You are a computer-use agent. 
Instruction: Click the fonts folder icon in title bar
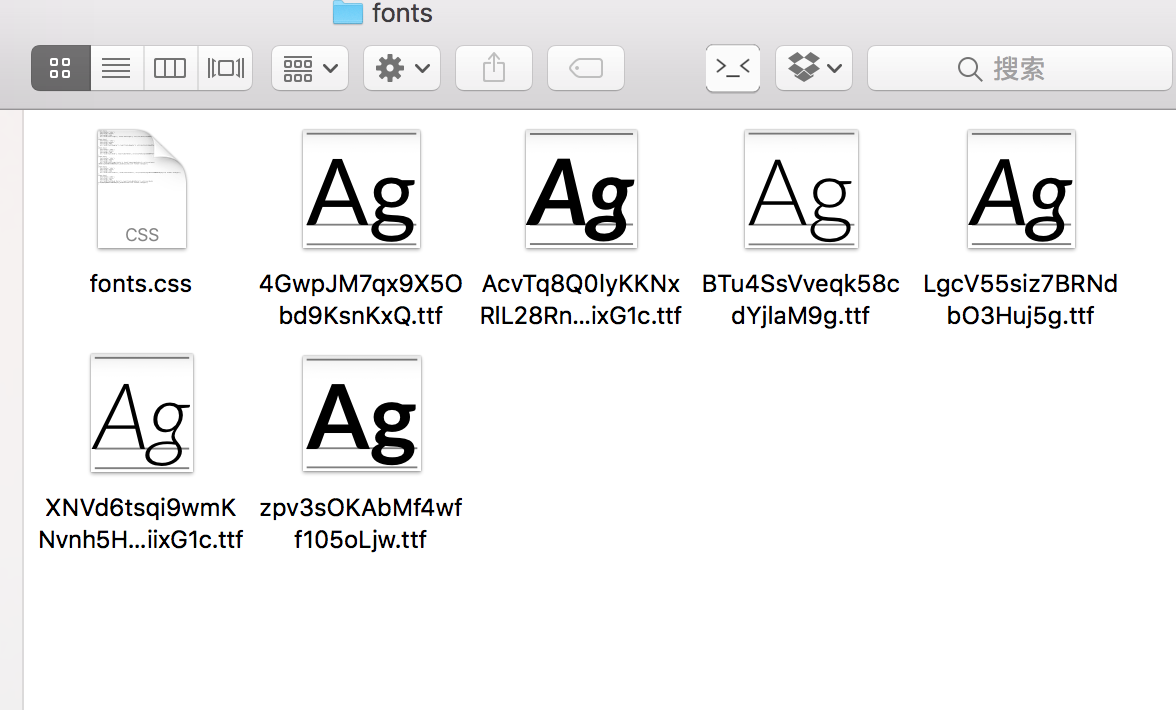[x=347, y=12]
